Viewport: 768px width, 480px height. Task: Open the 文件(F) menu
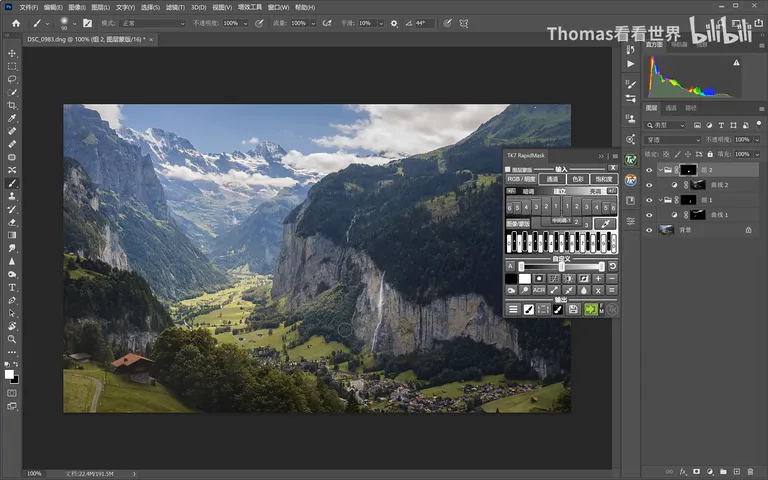[28, 7]
